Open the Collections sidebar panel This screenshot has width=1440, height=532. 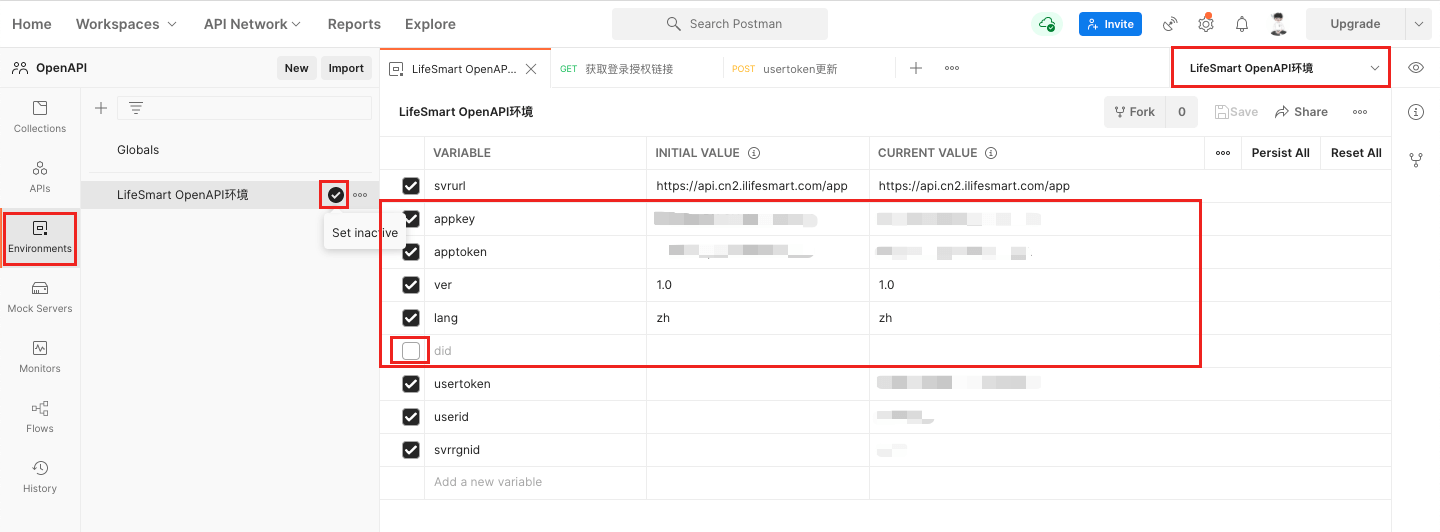pyautogui.click(x=40, y=116)
